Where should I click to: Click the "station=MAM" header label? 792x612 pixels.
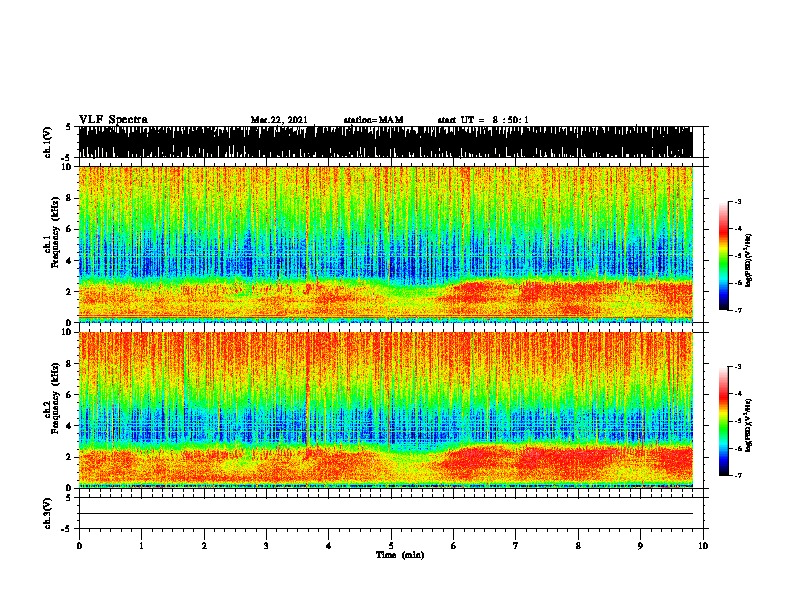(373, 120)
